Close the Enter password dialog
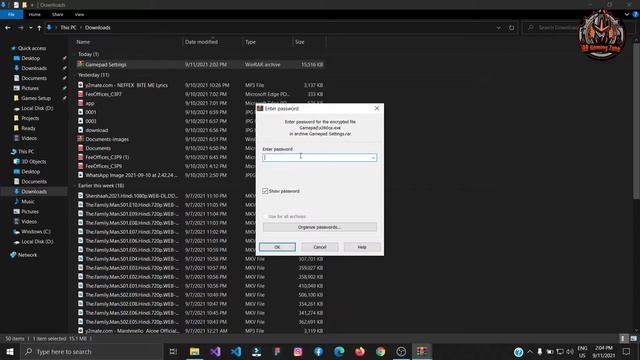The image size is (640, 360). point(377,108)
